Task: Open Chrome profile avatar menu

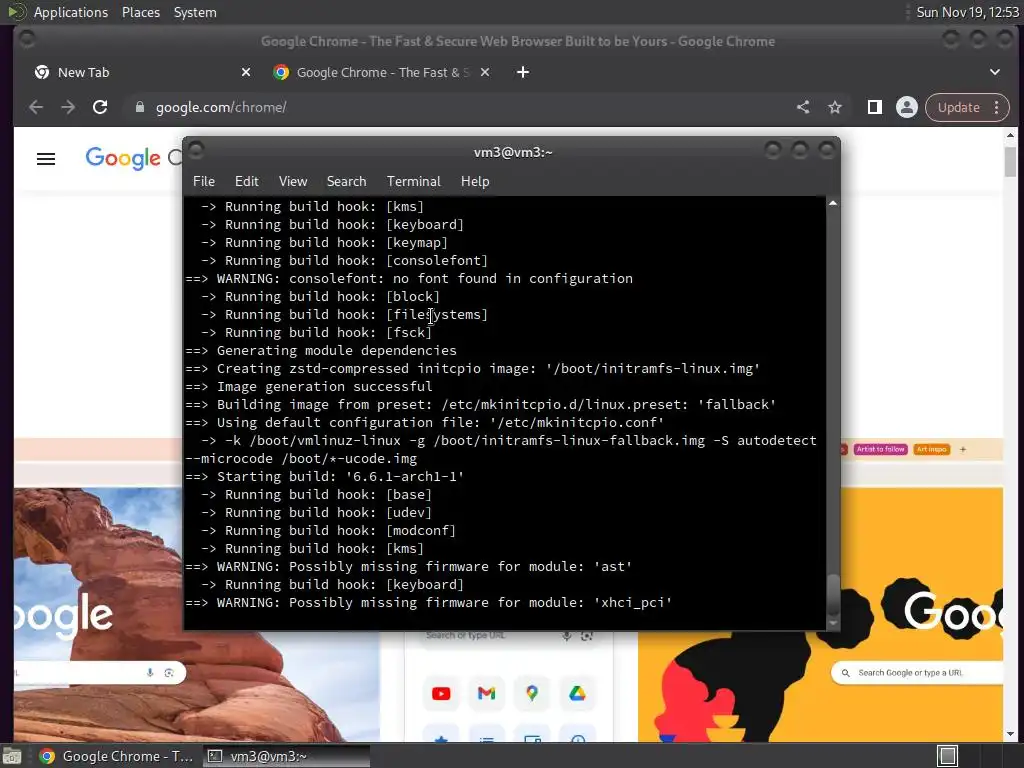Action: 906,107
